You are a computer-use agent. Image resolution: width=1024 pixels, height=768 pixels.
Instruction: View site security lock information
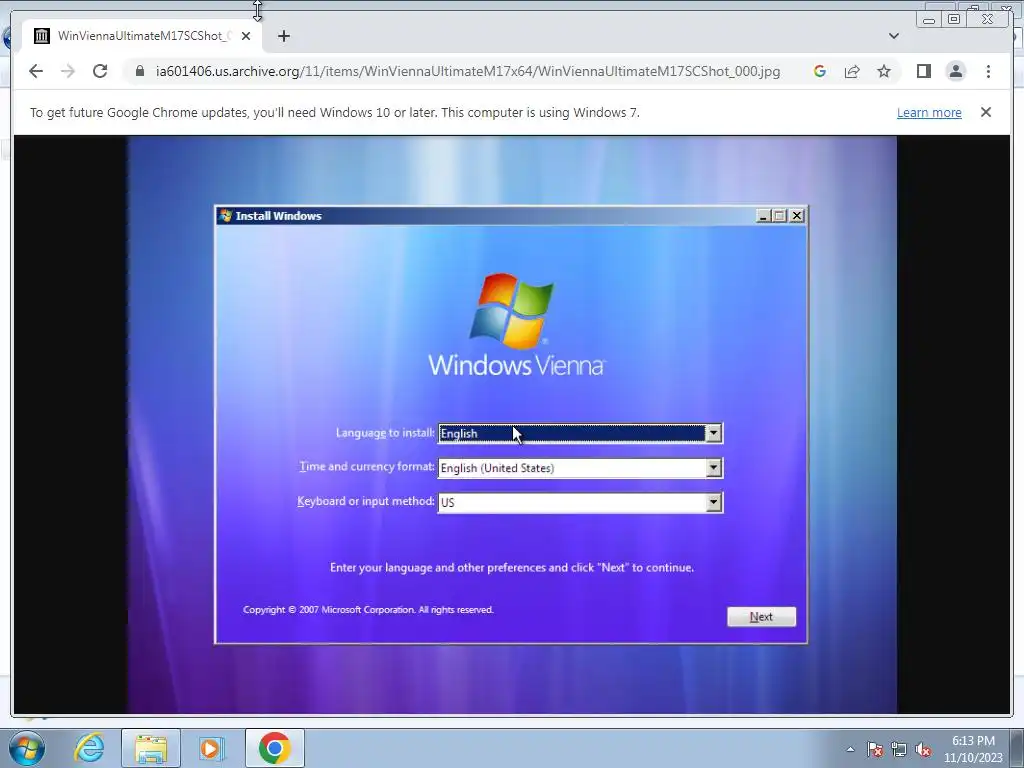coord(139,71)
